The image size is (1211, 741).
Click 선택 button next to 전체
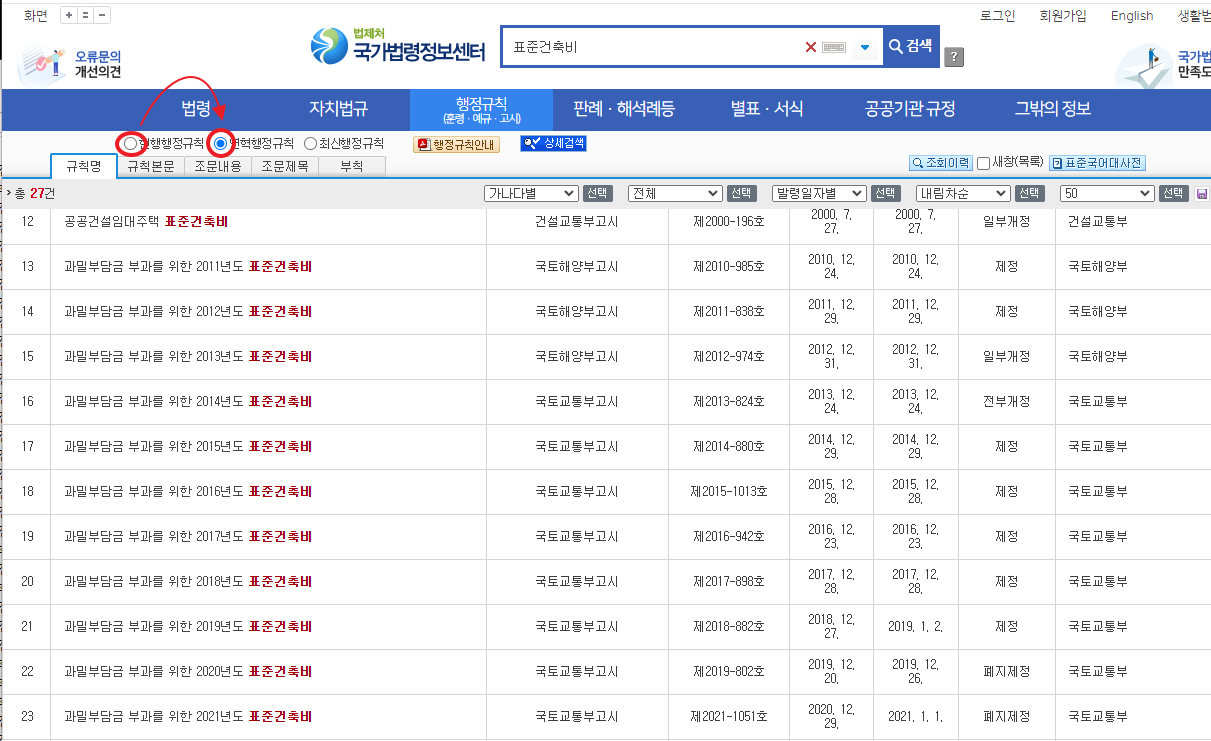tap(741, 193)
